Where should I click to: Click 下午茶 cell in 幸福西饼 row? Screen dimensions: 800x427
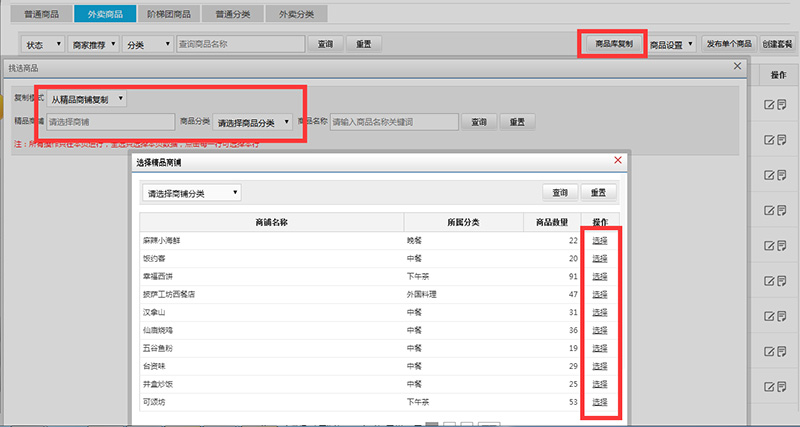tap(418, 277)
